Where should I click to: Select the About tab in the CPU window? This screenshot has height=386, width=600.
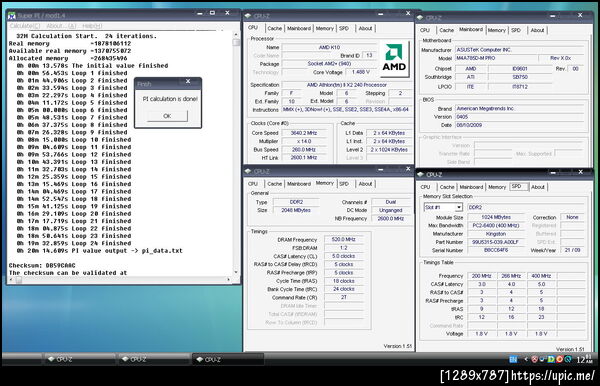point(365,28)
